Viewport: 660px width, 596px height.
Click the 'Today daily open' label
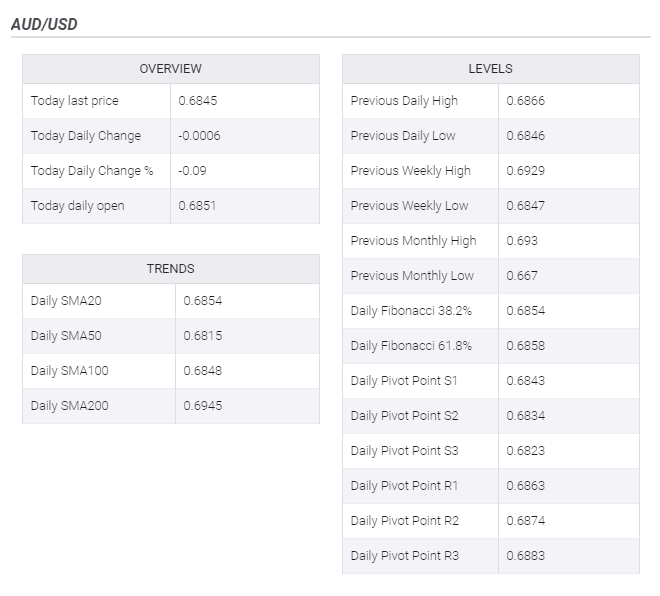click(x=77, y=206)
